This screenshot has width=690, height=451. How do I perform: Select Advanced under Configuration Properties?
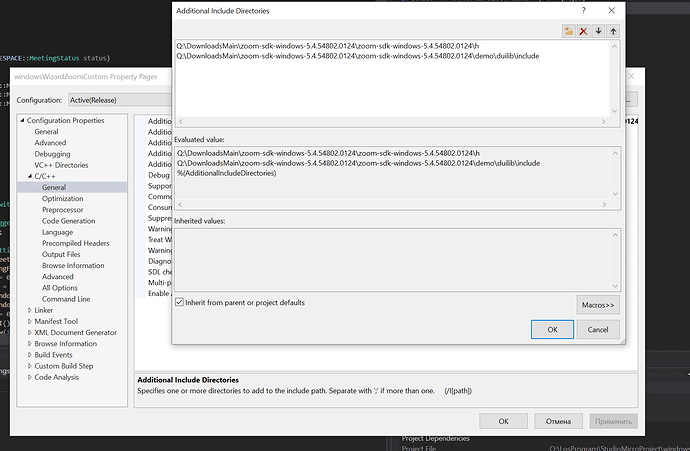[x=50, y=143]
